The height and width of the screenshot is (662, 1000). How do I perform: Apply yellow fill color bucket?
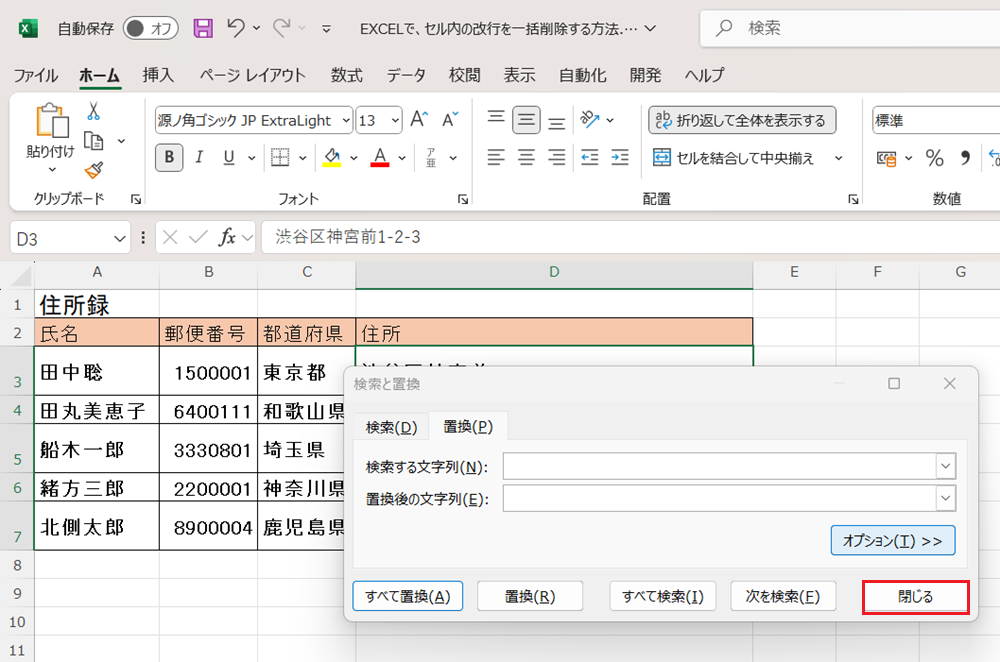click(x=332, y=158)
